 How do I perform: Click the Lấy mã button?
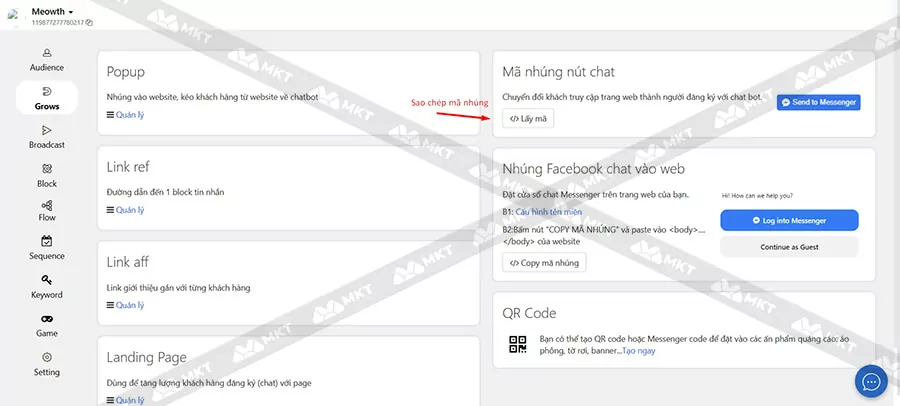point(528,118)
